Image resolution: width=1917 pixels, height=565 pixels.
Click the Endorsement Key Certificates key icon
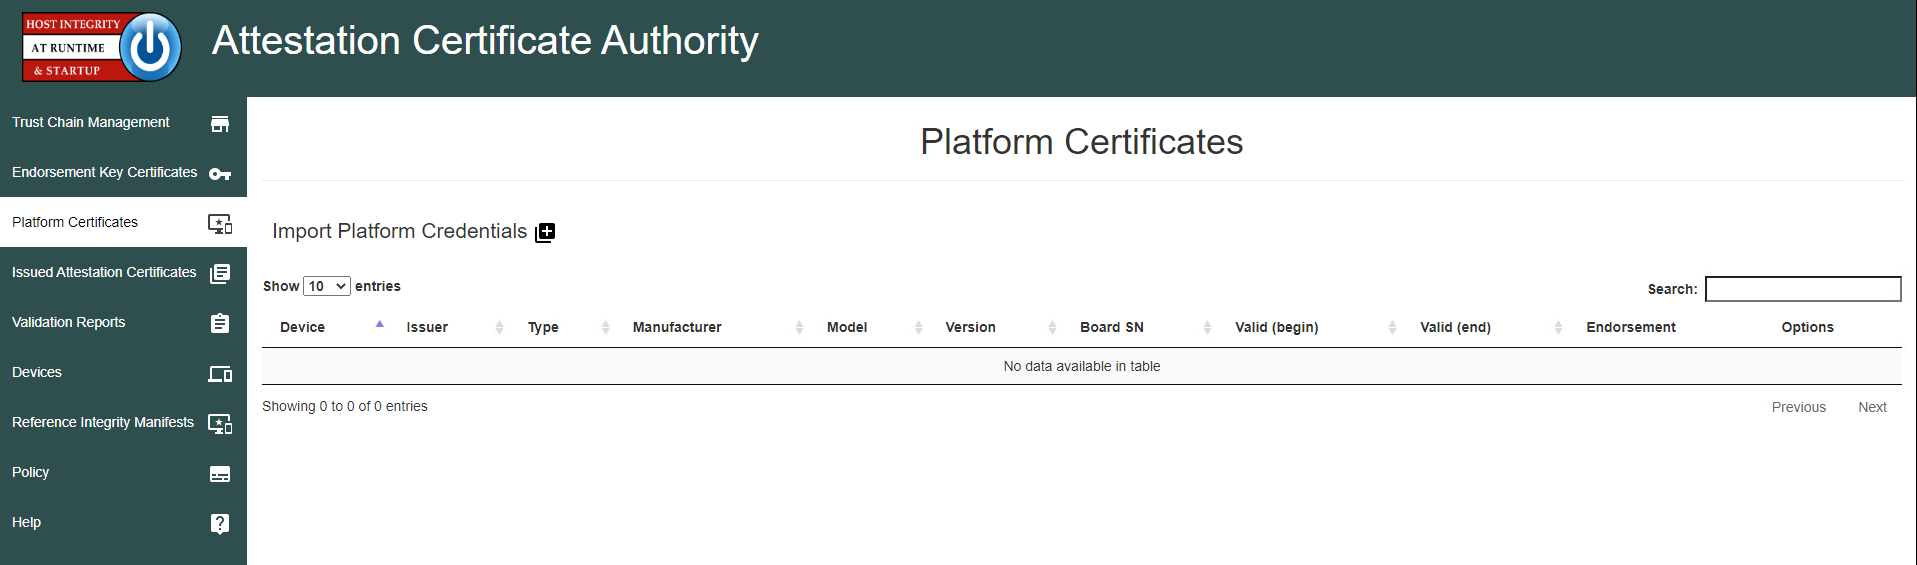click(x=220, y=174)
